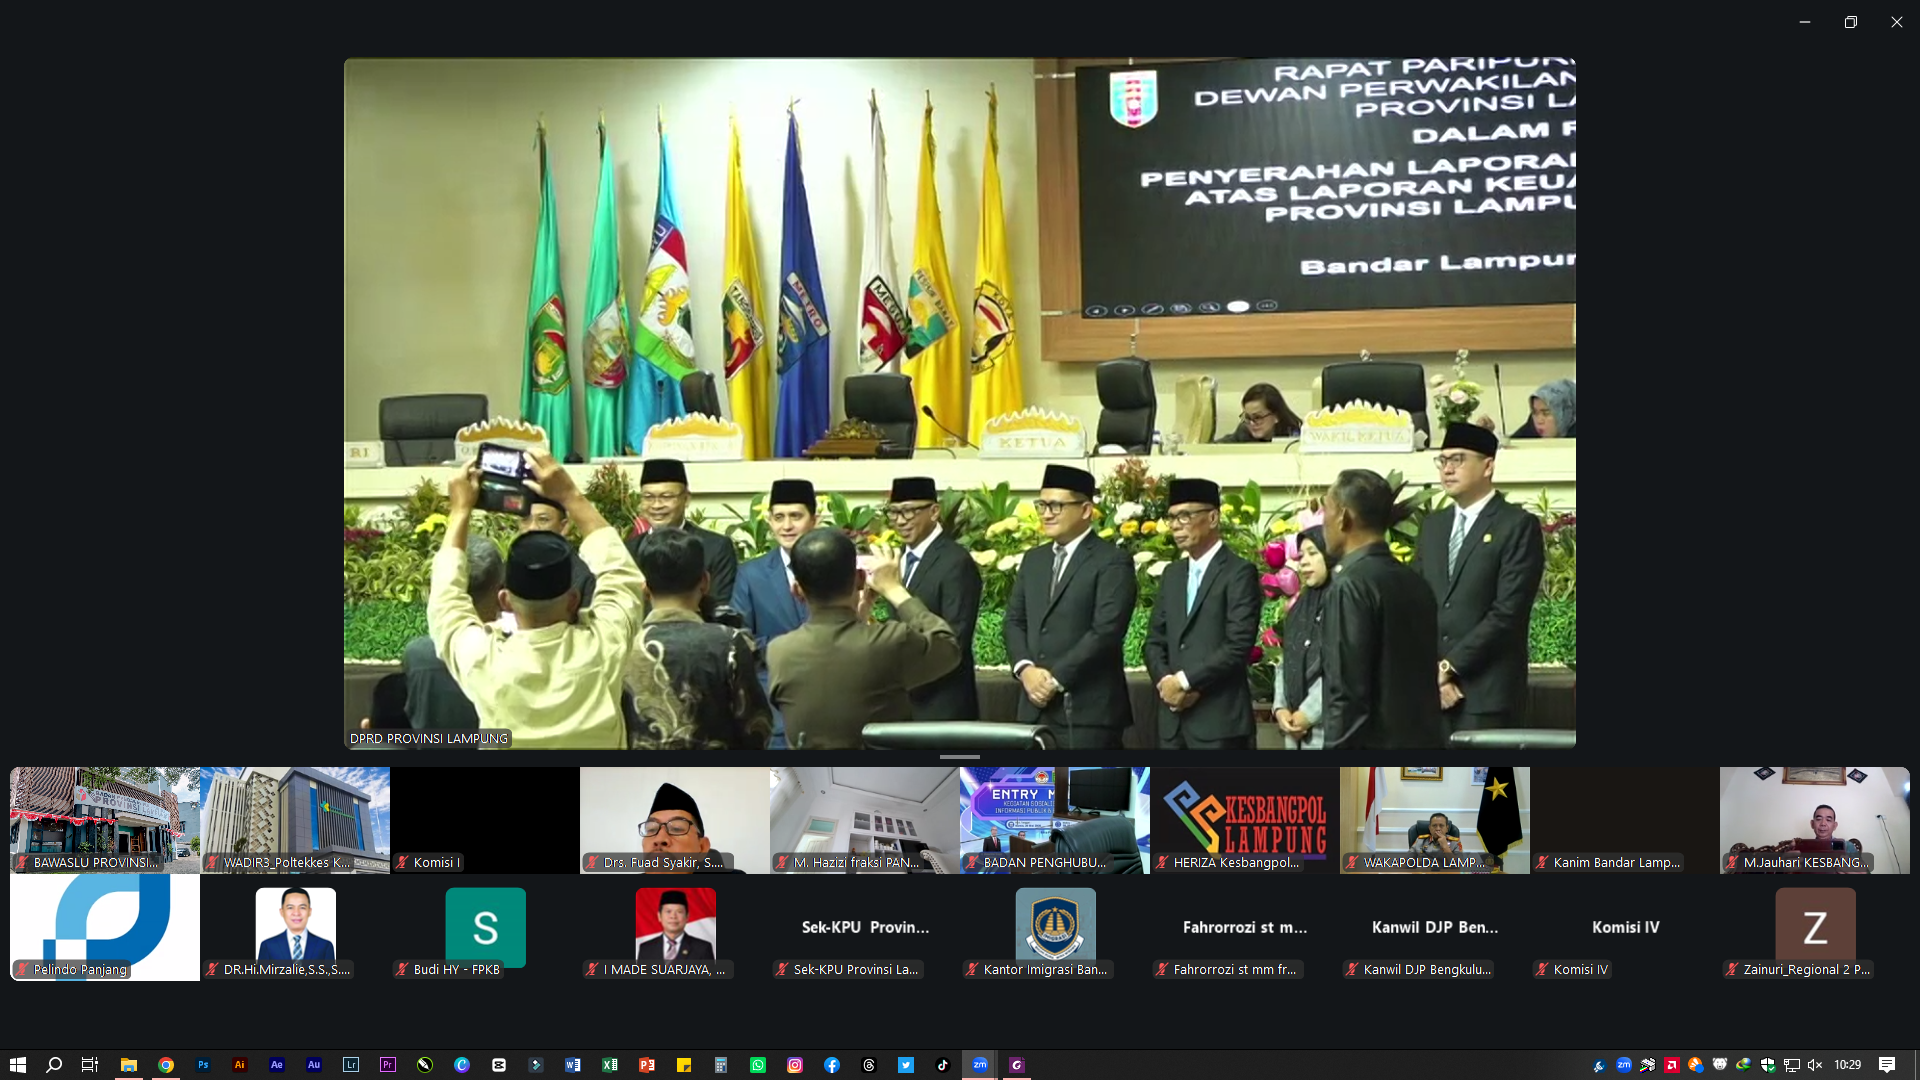
Task: Launch Adobe Illustrator from the taskbar
Action: pos(240,1065)
